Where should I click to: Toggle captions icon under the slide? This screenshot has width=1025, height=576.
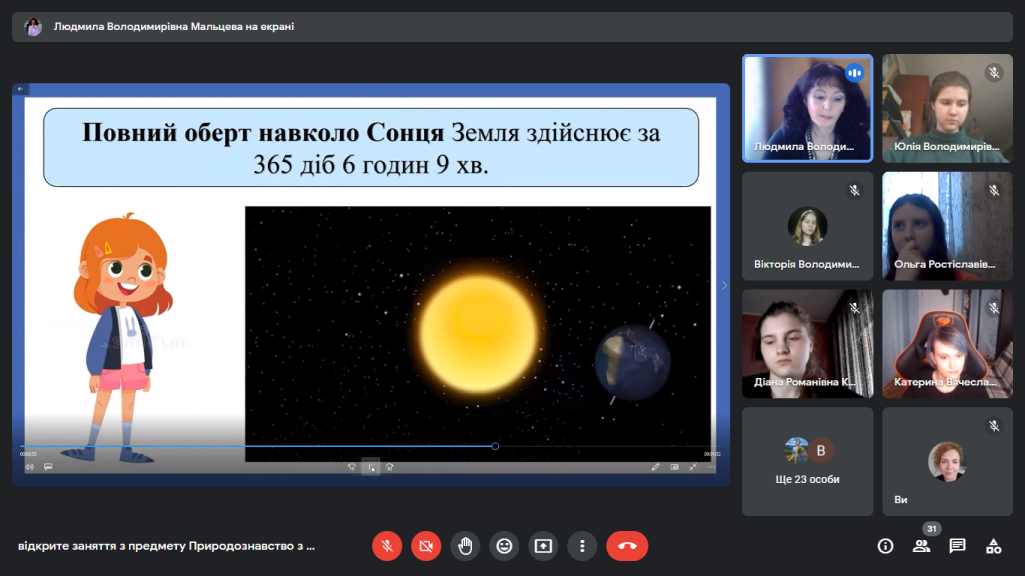click(x=48, y=467)
